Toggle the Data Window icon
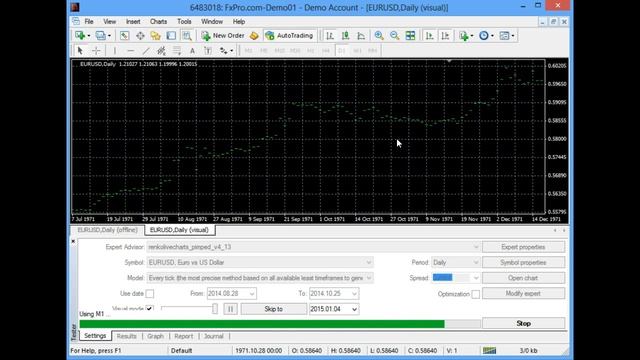The height and width of the screenshot is (360, 640). [140, 36]
